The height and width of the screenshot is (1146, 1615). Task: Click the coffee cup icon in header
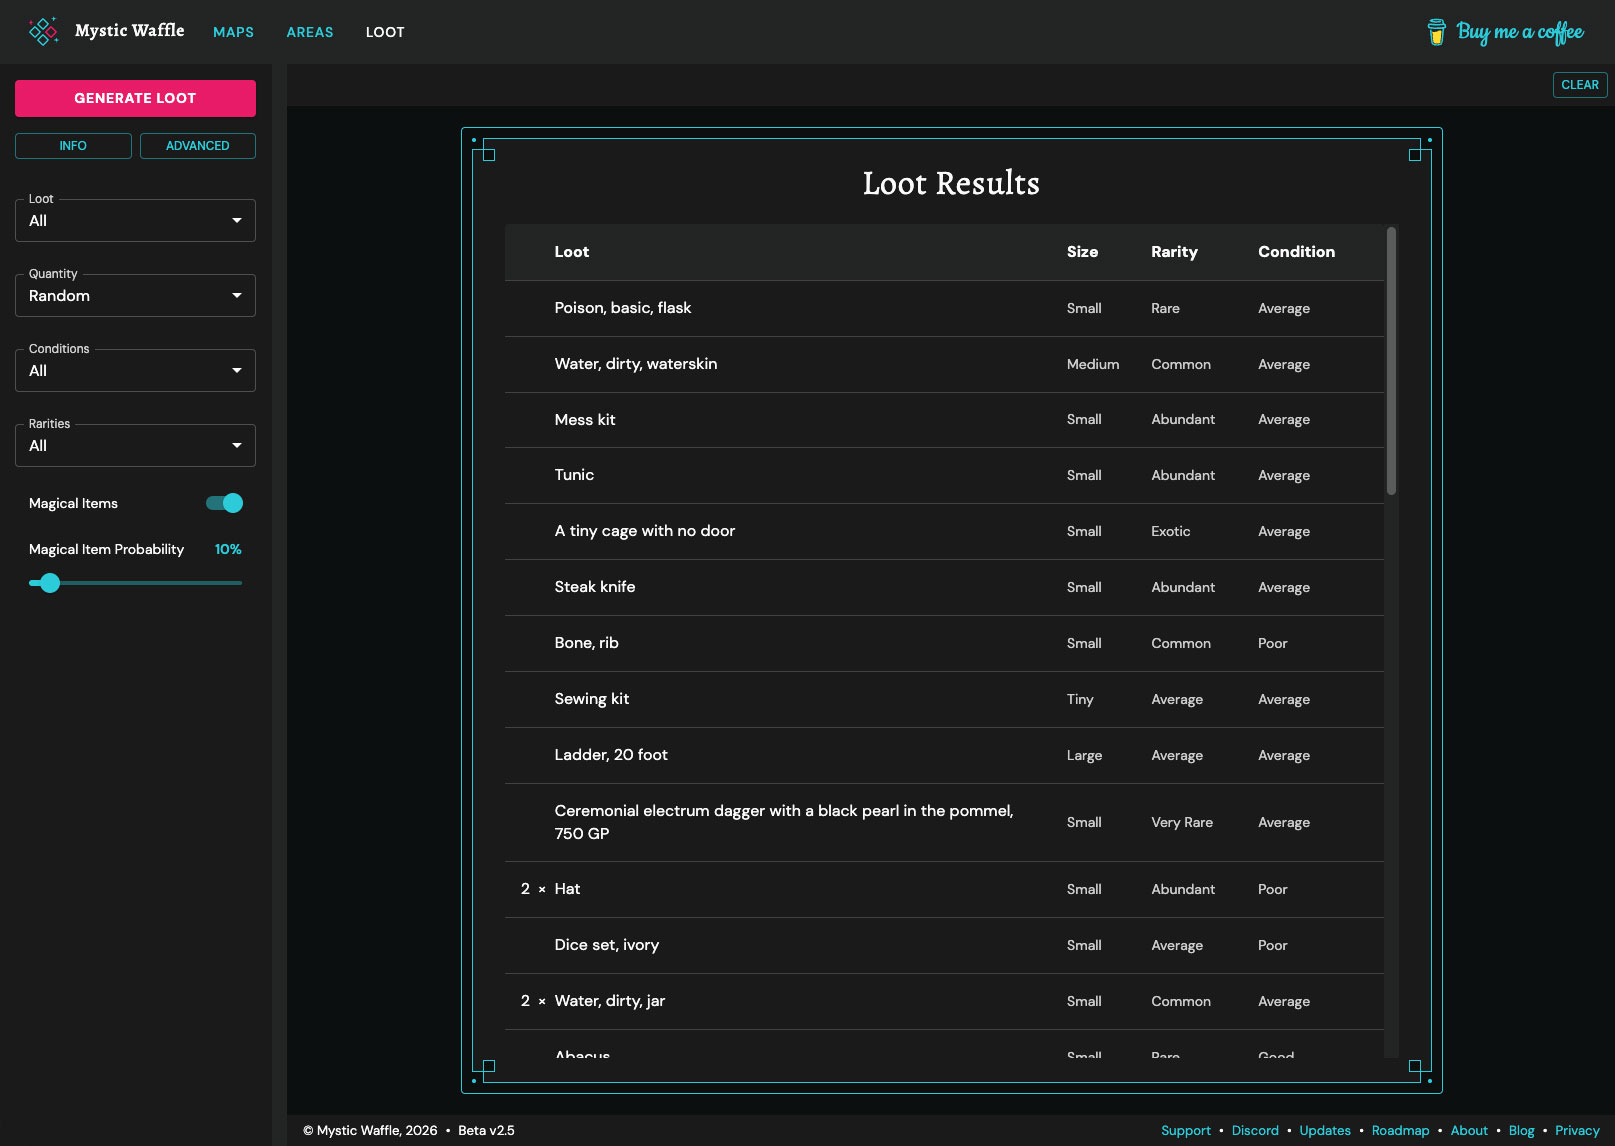tap(1438, 31)
